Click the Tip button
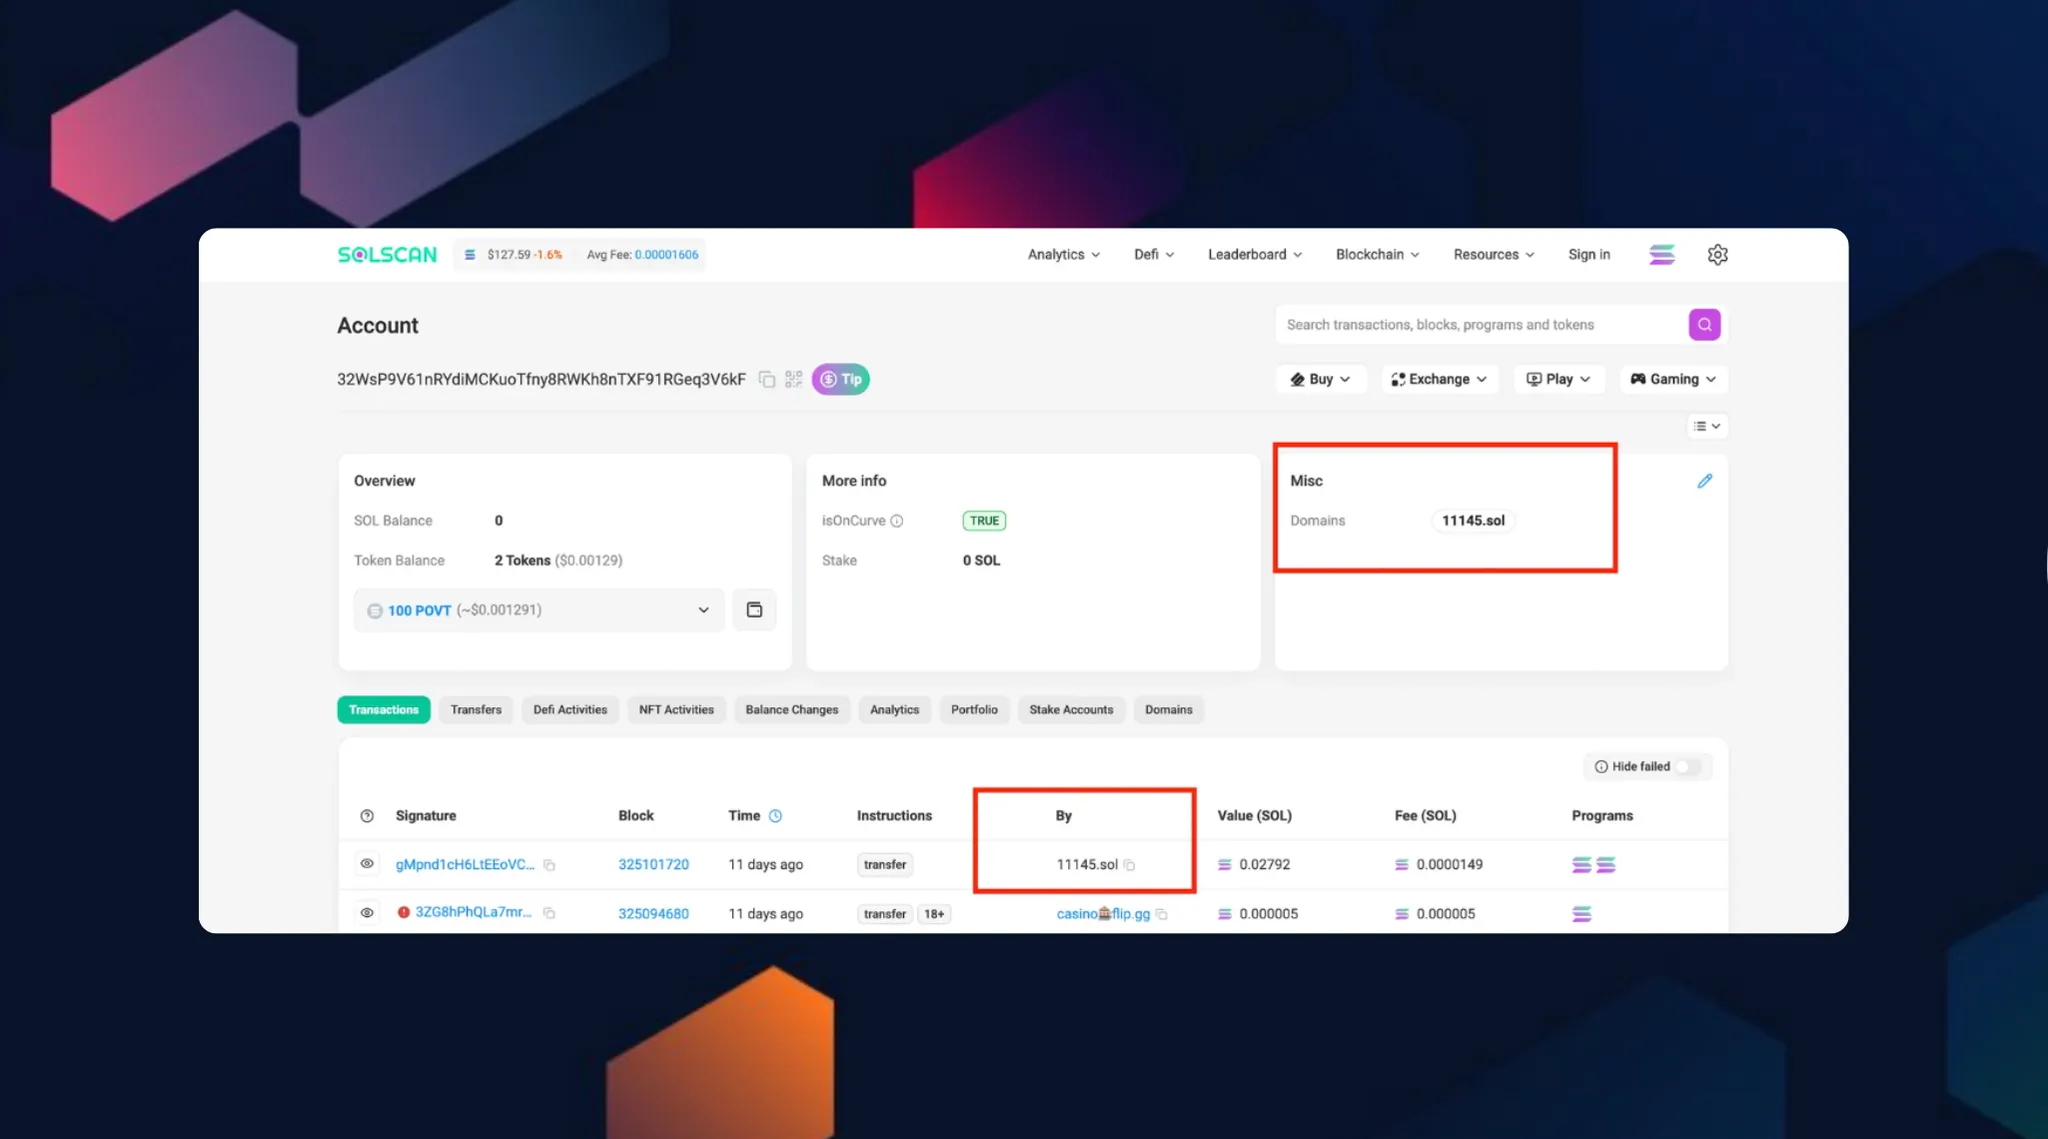 click(840, 379)
